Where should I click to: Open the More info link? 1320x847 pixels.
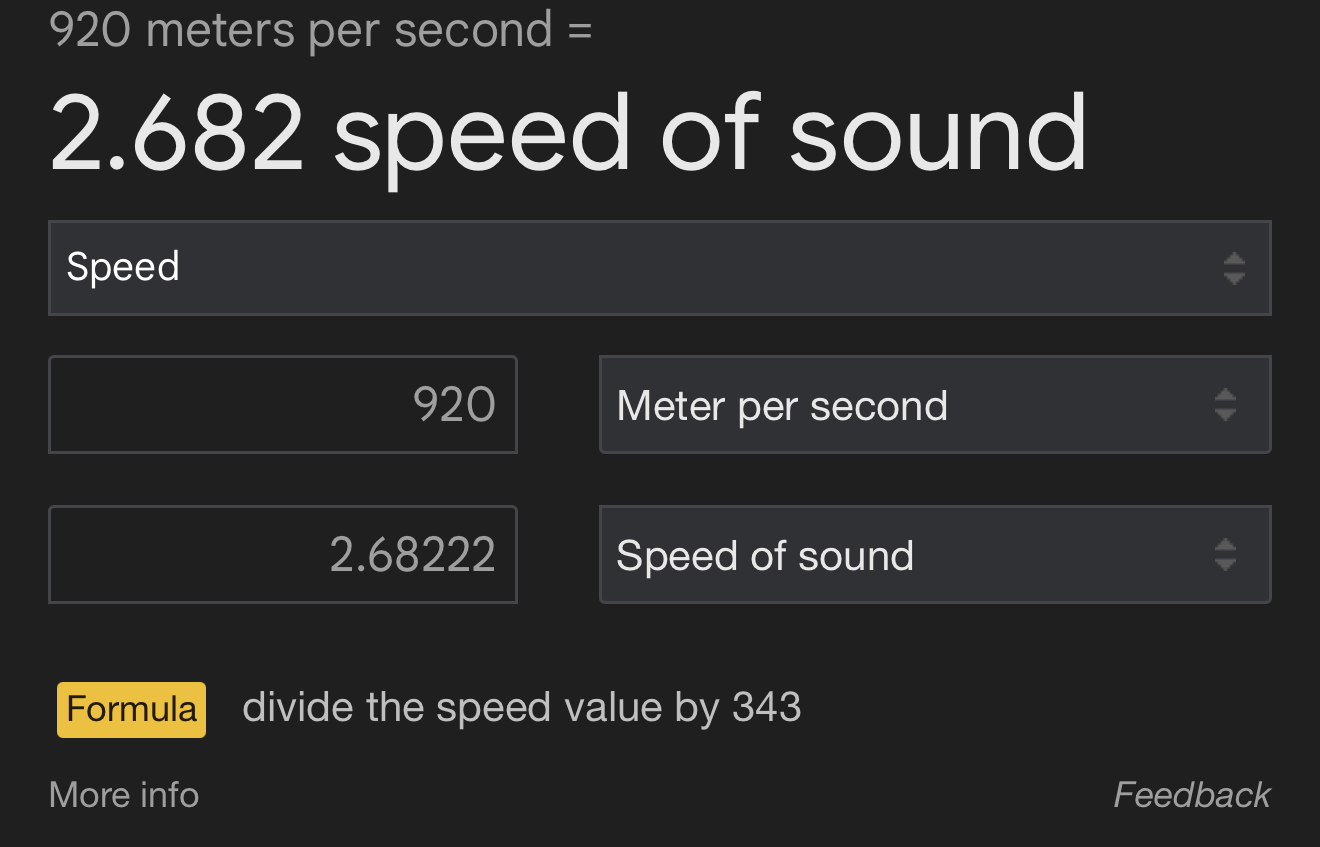click(124, 795)
